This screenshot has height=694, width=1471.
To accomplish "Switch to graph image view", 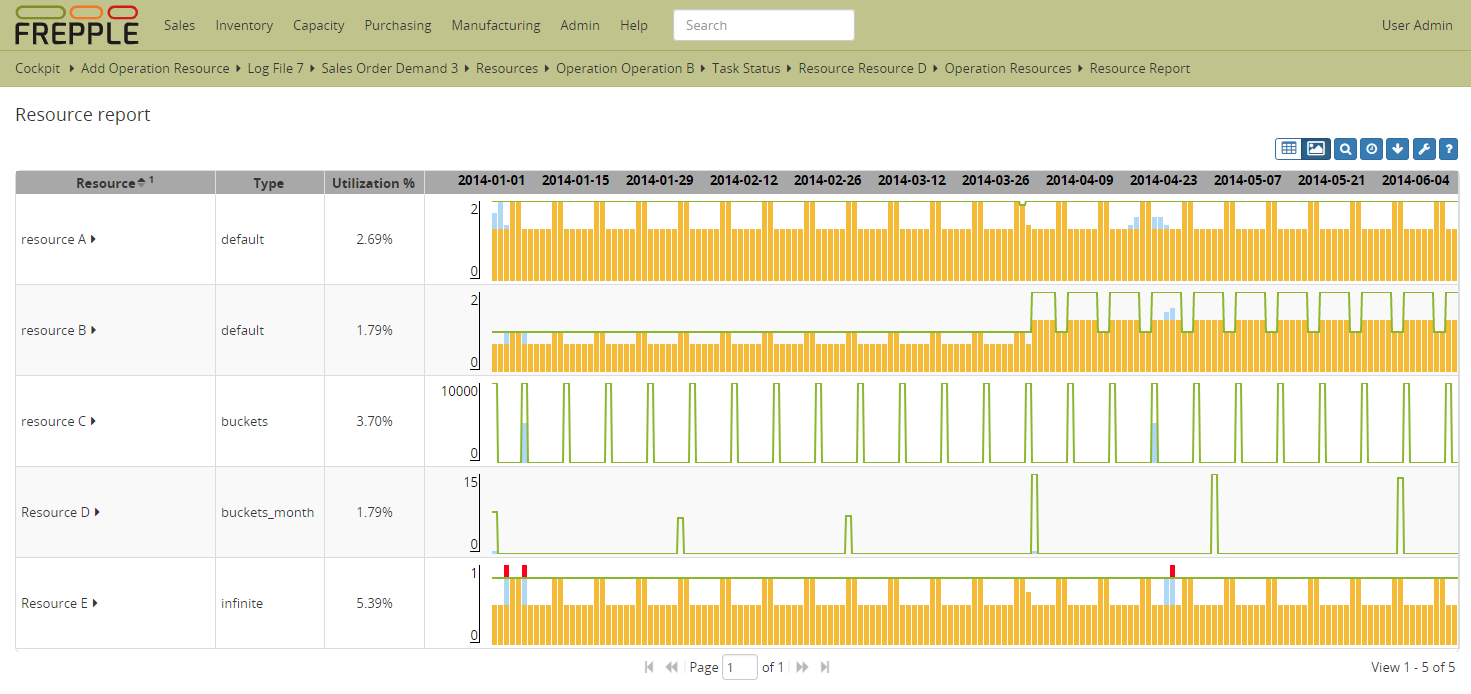I will point(1316,149).
